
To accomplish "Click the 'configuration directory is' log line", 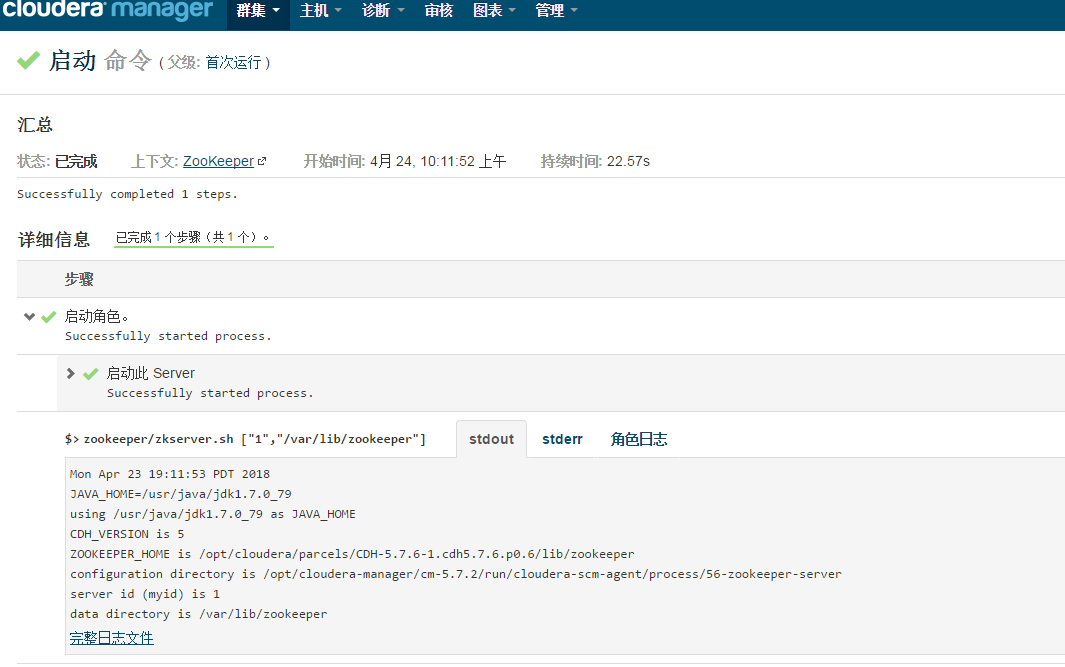I will (x=456, y=574).
